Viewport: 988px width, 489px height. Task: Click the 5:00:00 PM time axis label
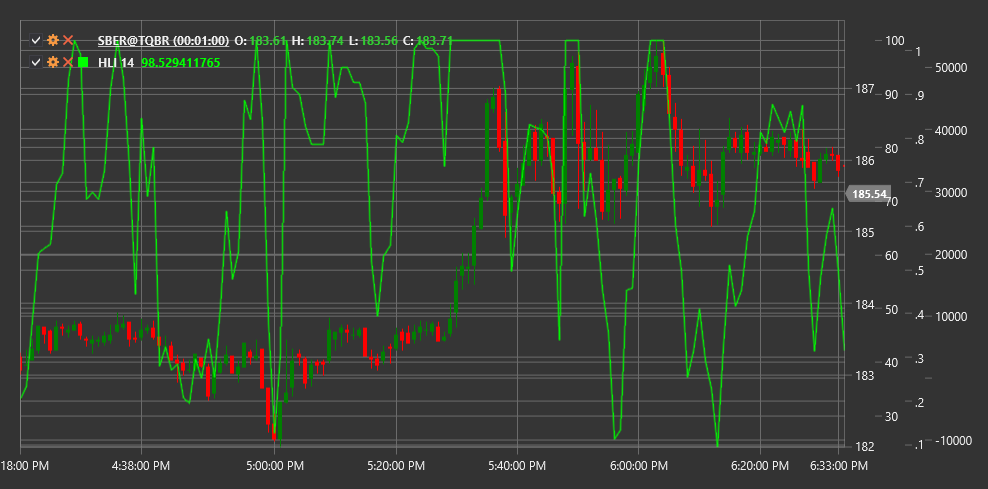pyautogui.click(x=275, y=466)
